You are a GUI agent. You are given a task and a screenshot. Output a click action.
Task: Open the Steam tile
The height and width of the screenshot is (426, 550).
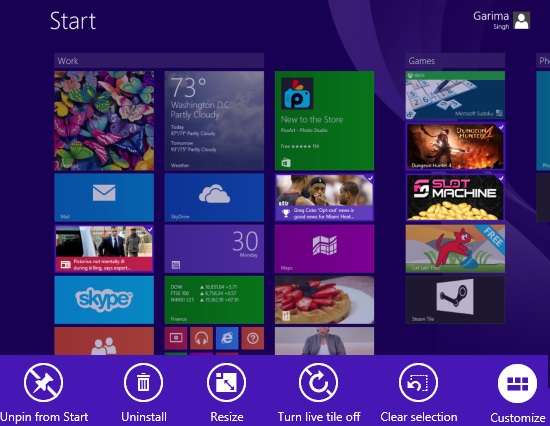tap(455, 300)
